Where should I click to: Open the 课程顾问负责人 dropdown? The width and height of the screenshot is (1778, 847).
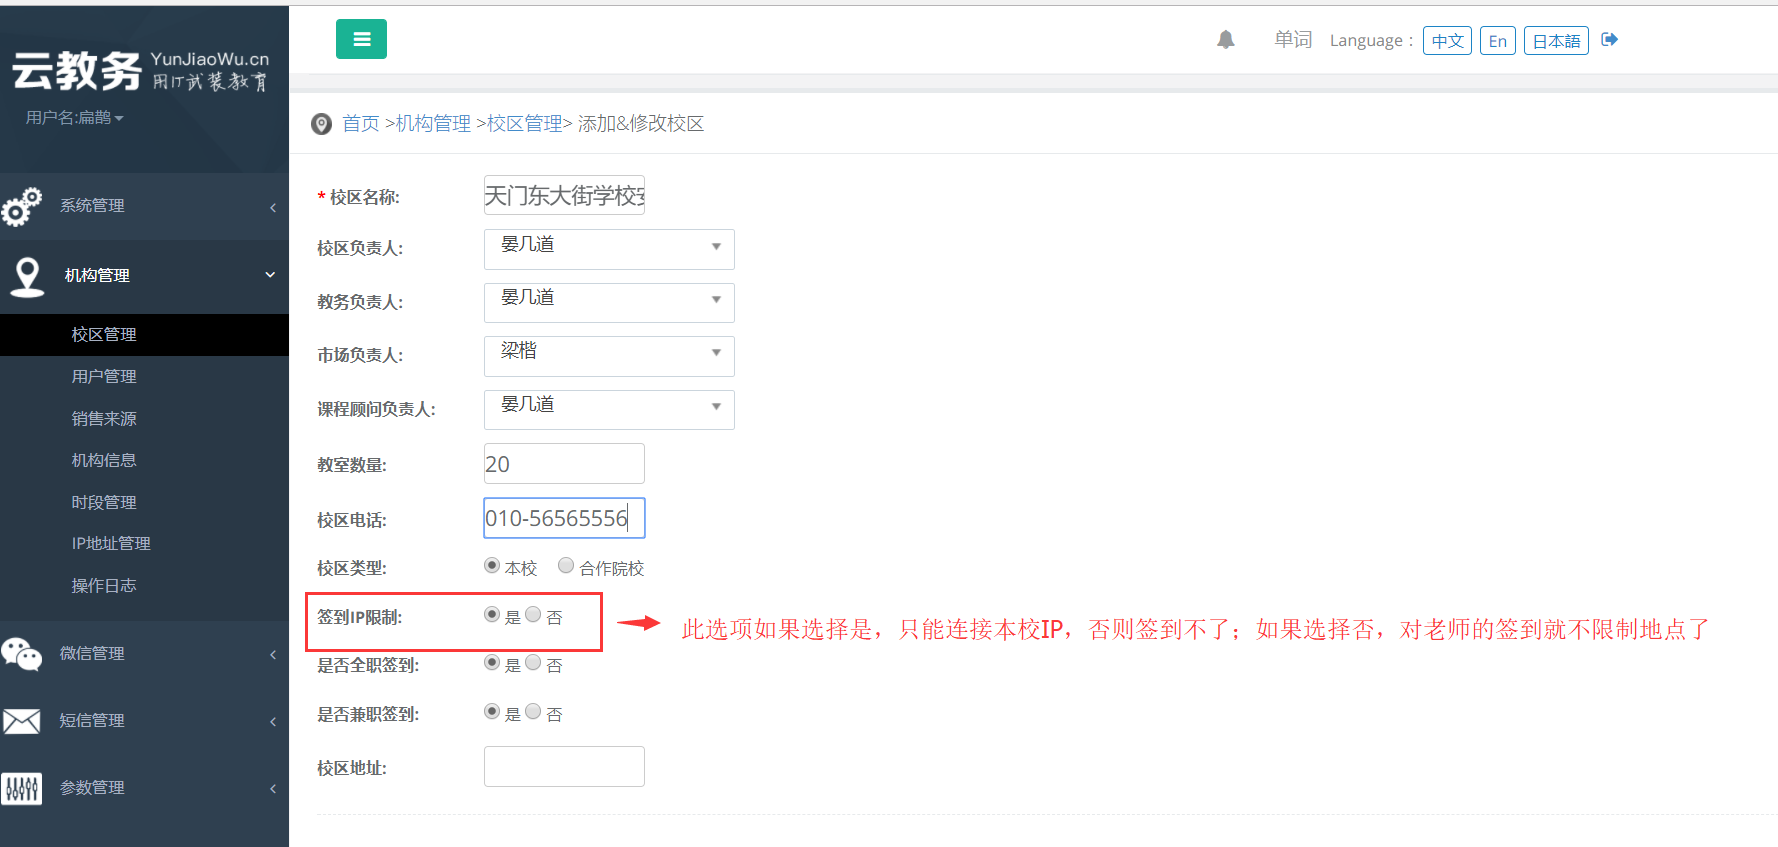click(x=609, y=409)
